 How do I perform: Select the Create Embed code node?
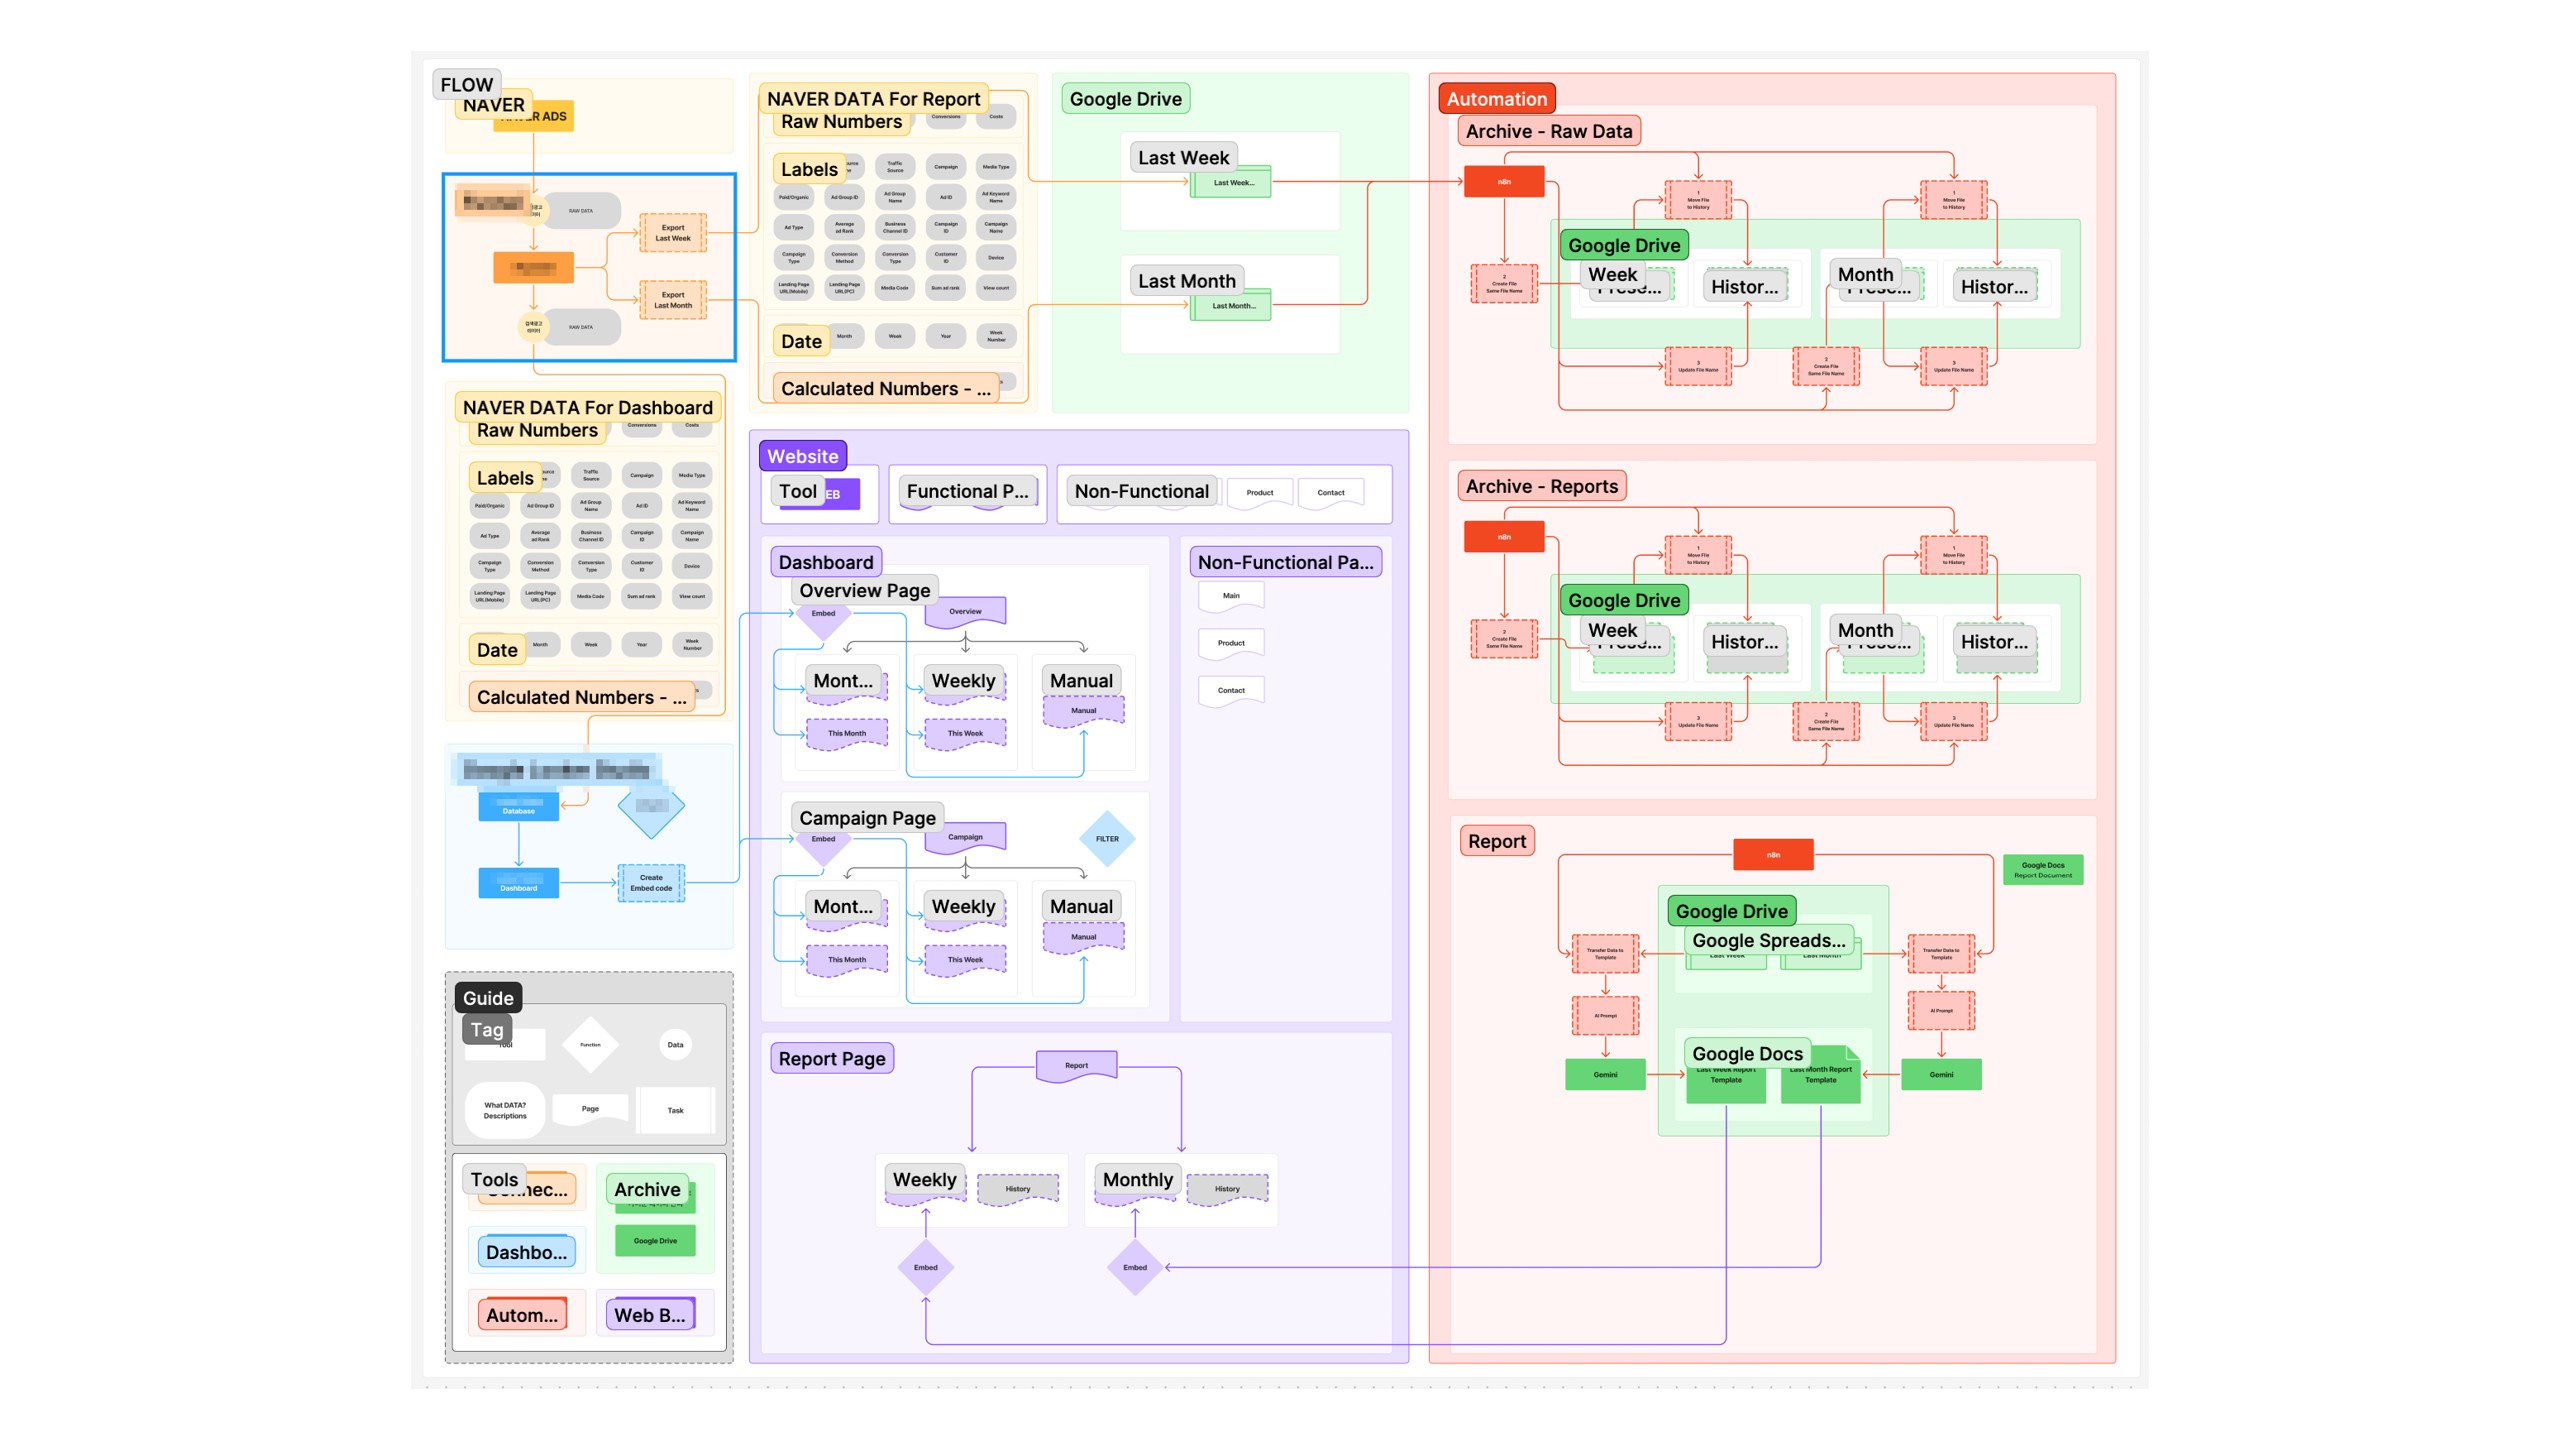coord(651,883)
